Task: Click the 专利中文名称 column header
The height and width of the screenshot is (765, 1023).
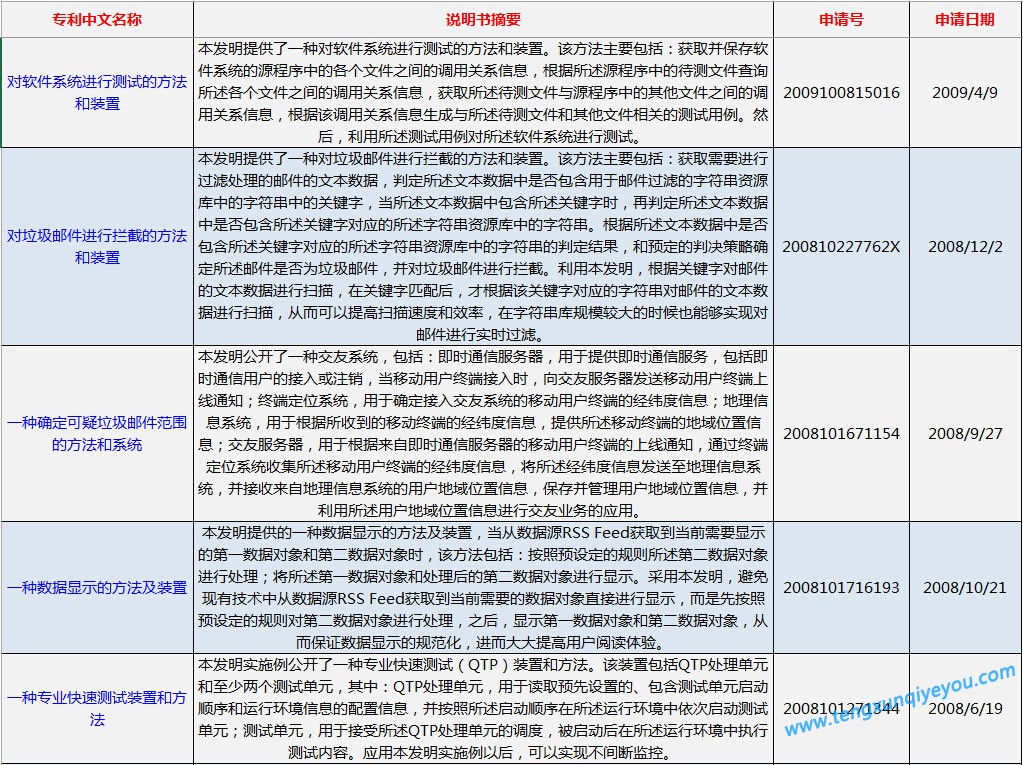Action: click(x=97, y=20)
